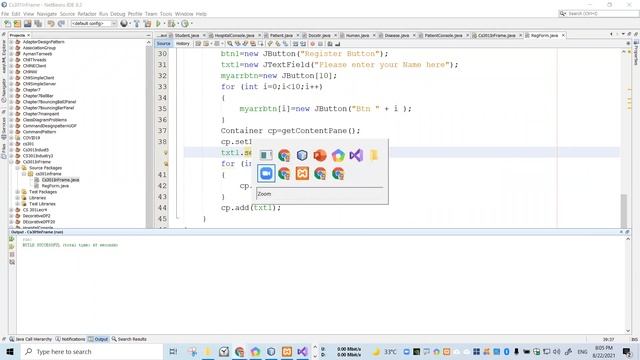Switch to the HospitalConsole.java tab
640x360 pixels.
tap(234, 36)
